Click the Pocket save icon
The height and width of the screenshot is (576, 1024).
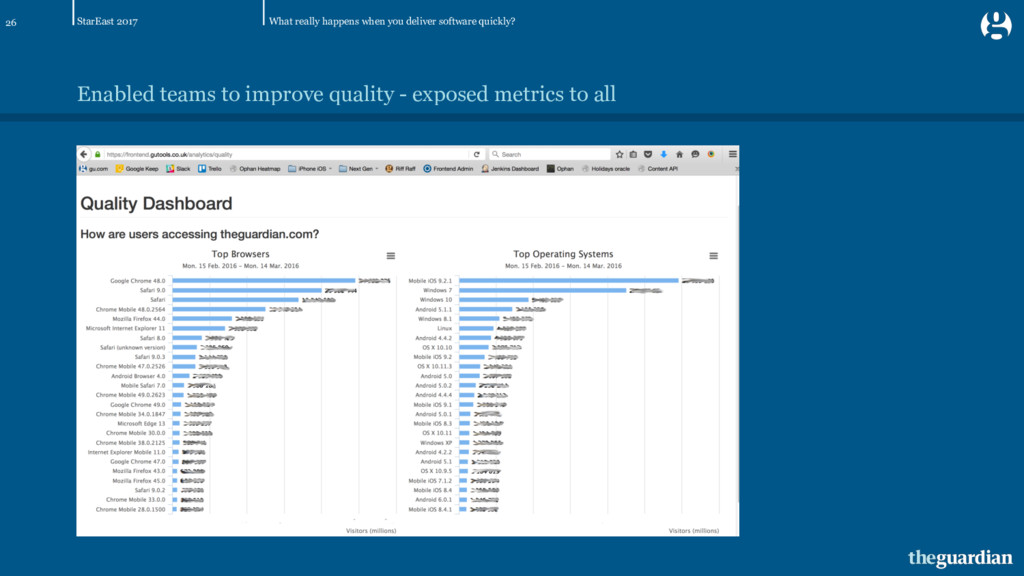648,155
